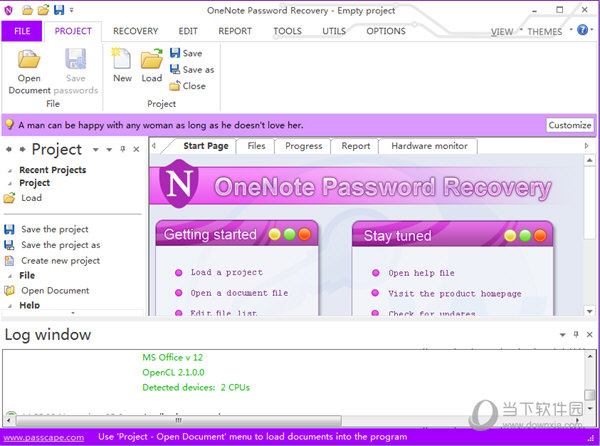Close the Project pane
600x446 pixels.
[x=136, y=150]
